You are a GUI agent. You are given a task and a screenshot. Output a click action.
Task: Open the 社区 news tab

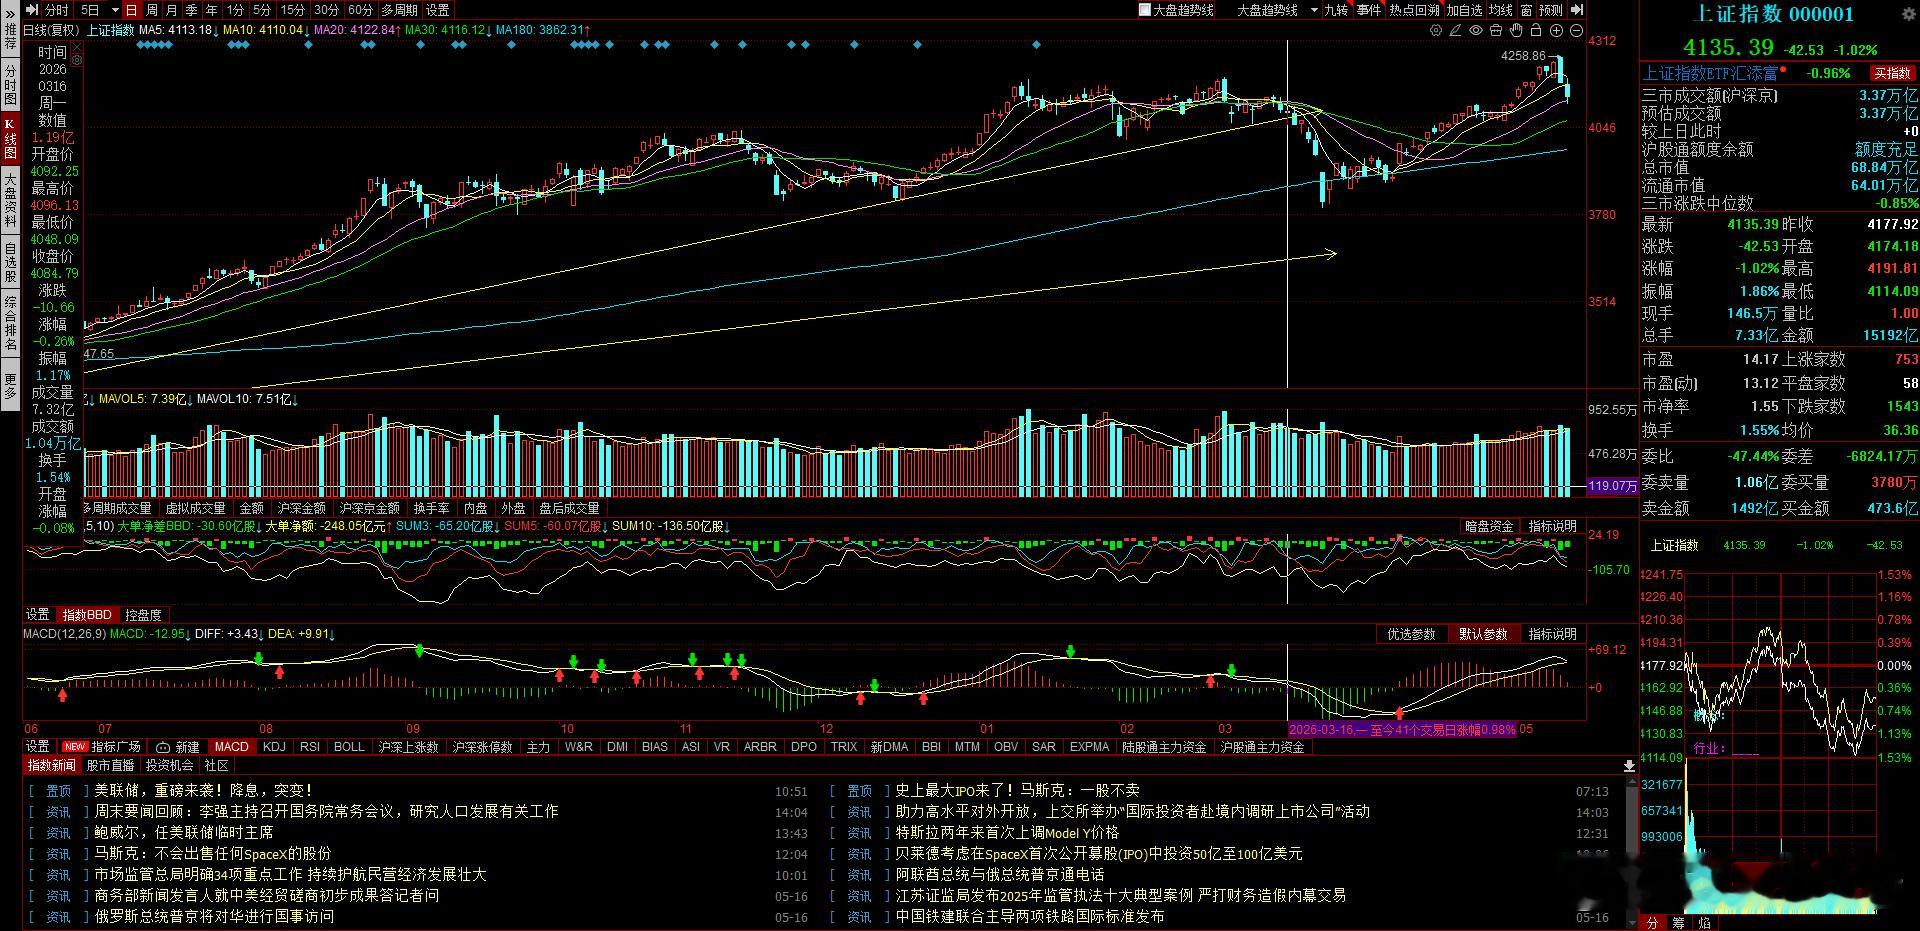[x=217, y=766]
